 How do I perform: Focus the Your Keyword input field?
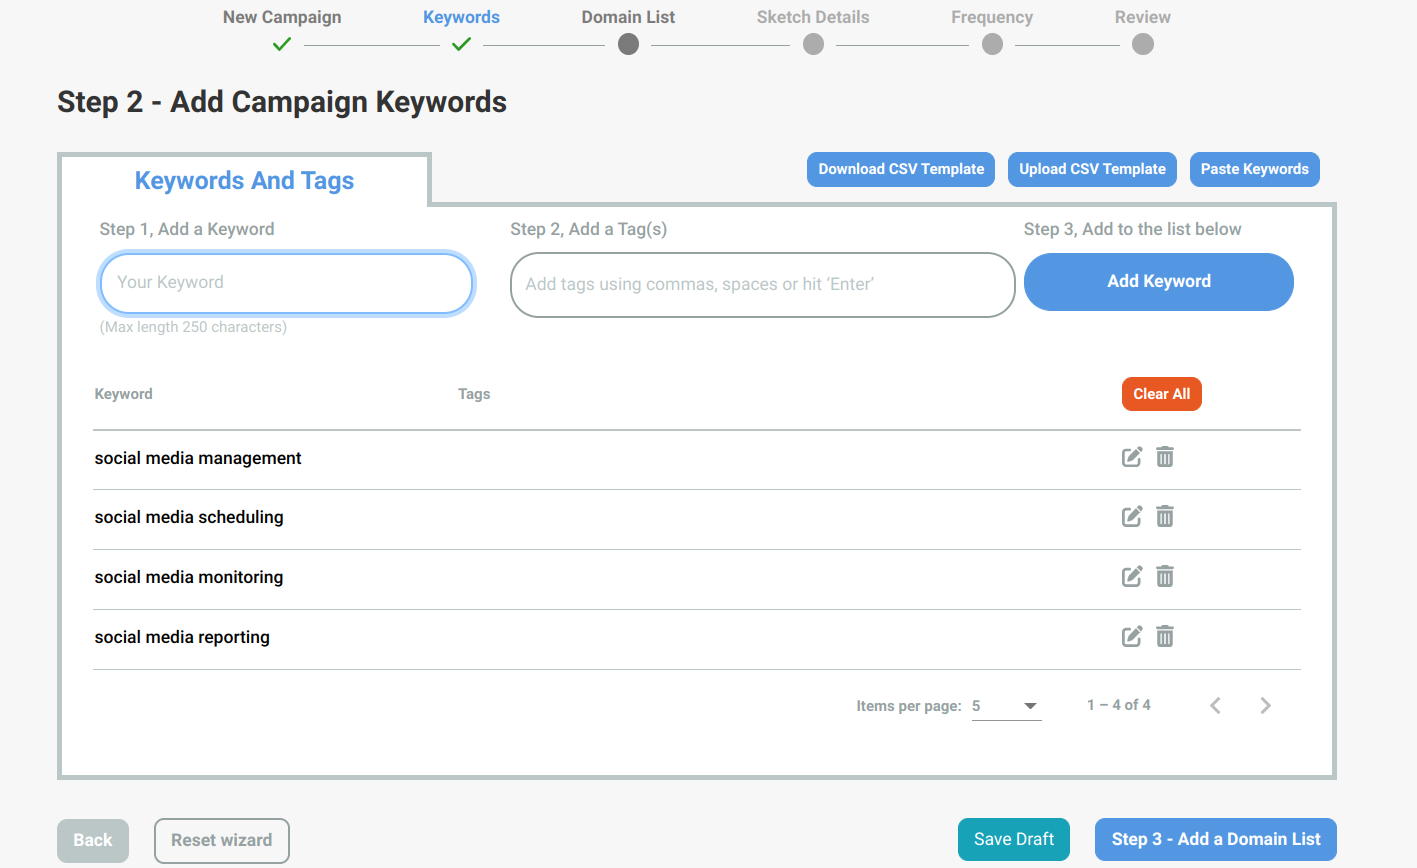(286, 283)
